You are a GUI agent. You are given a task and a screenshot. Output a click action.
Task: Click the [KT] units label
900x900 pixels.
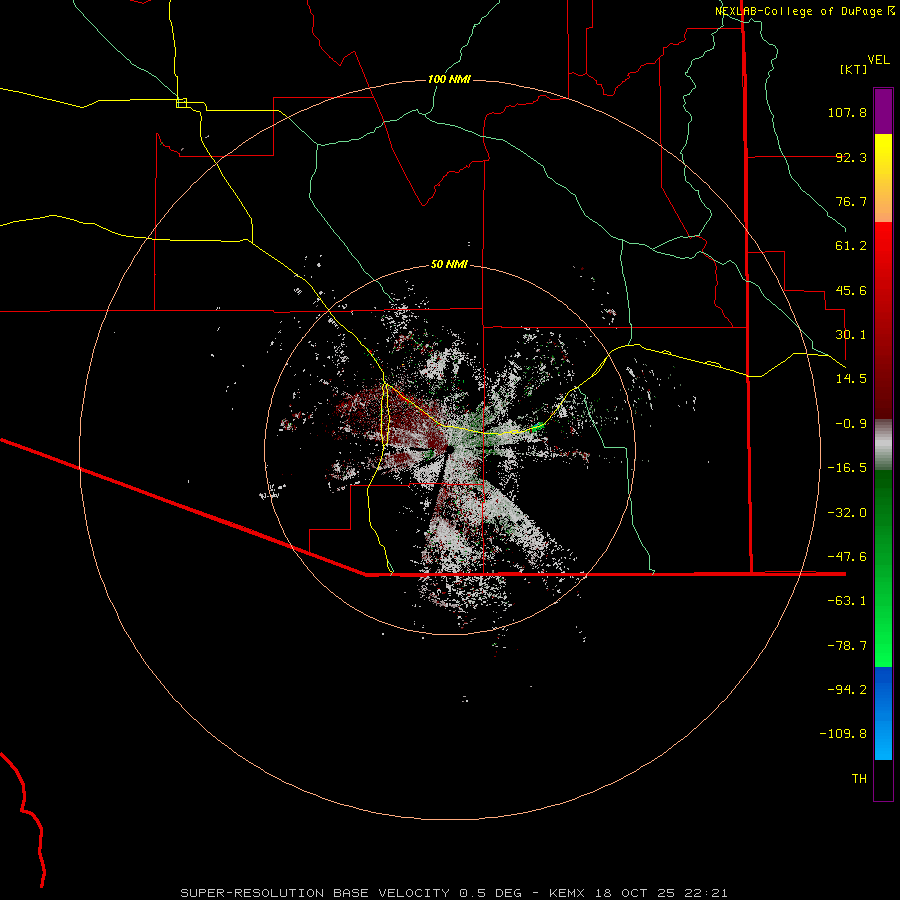click(854, 69)
